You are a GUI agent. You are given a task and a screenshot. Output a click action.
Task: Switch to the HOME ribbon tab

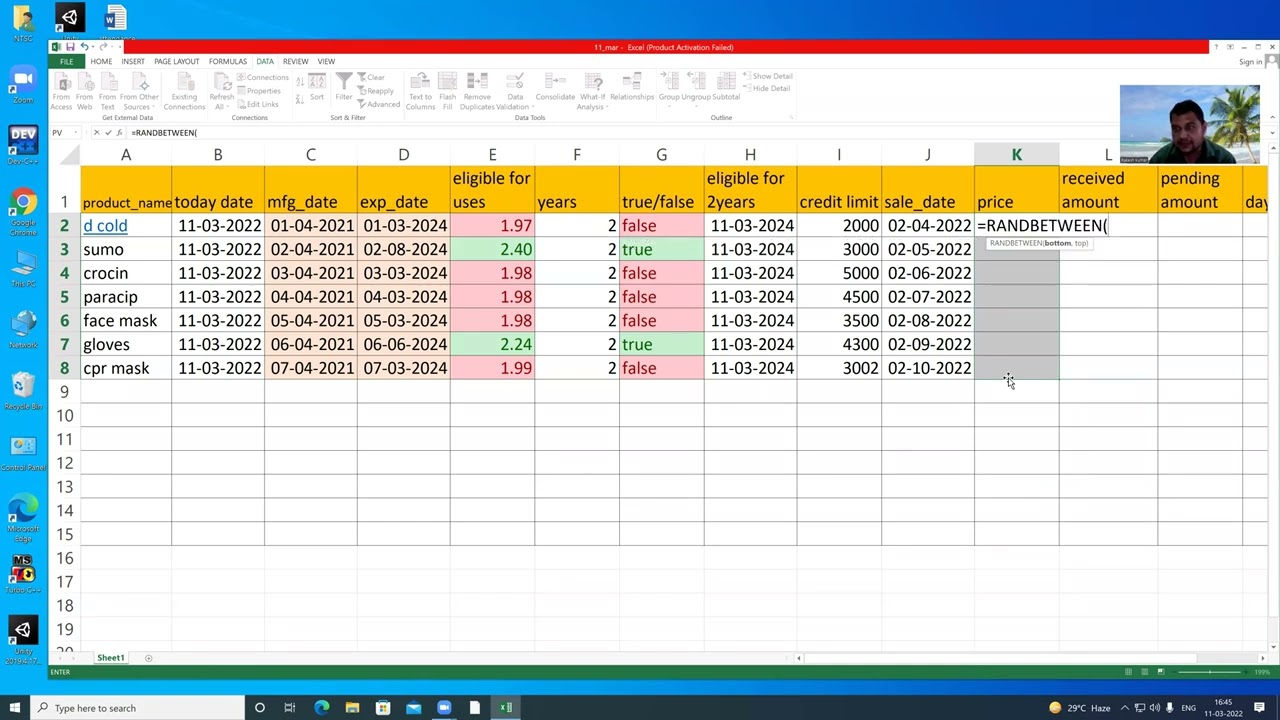click(x=101, y=62)
